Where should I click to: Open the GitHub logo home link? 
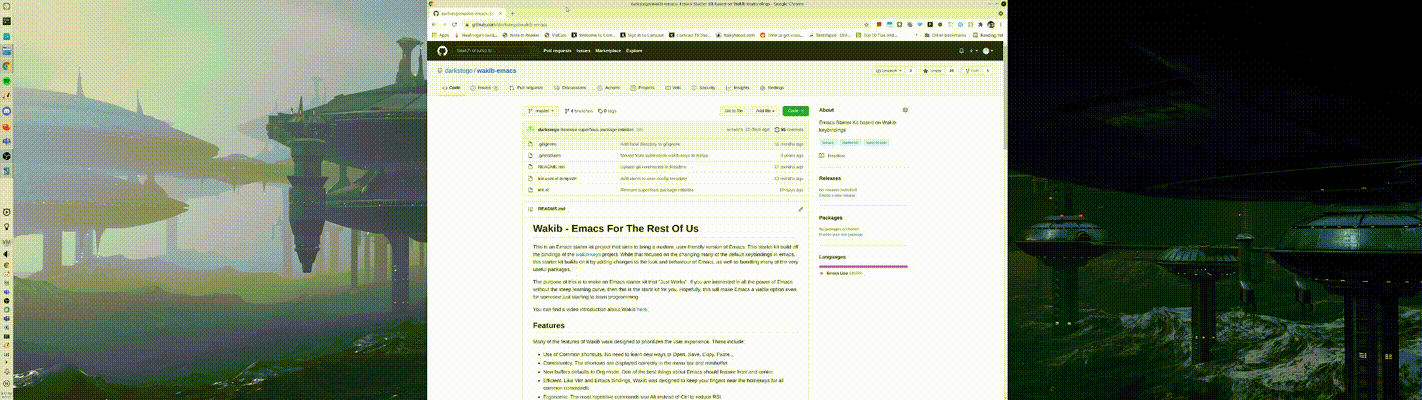[442, 50]
